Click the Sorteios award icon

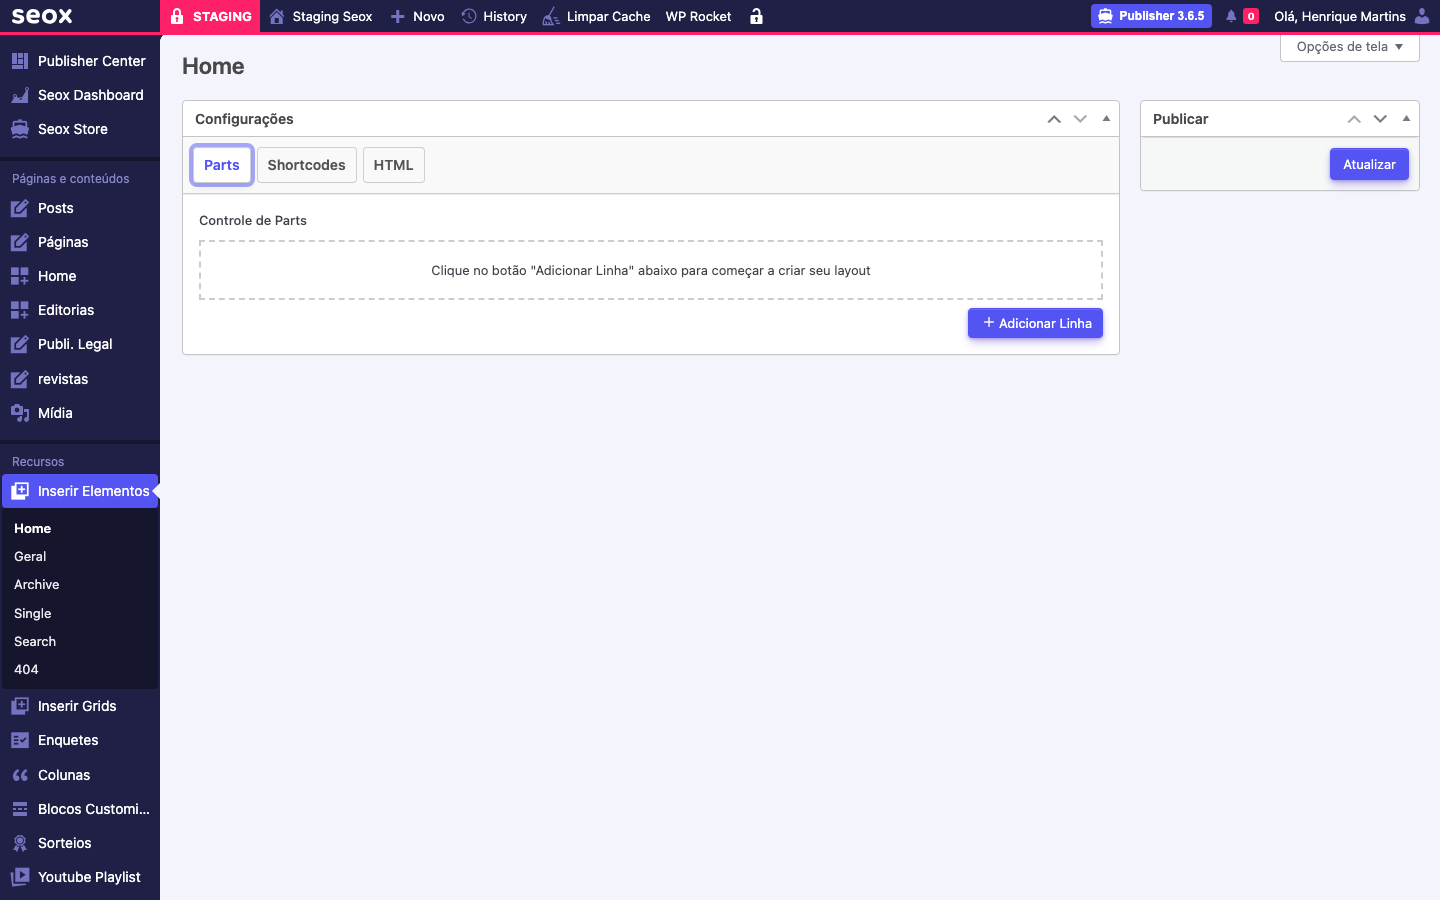tap(20, 843)
